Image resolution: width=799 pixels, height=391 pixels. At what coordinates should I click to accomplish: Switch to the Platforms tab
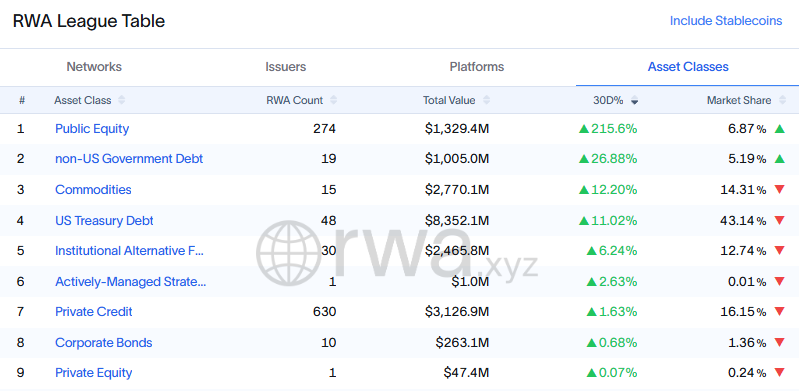[x=477, y=67]
